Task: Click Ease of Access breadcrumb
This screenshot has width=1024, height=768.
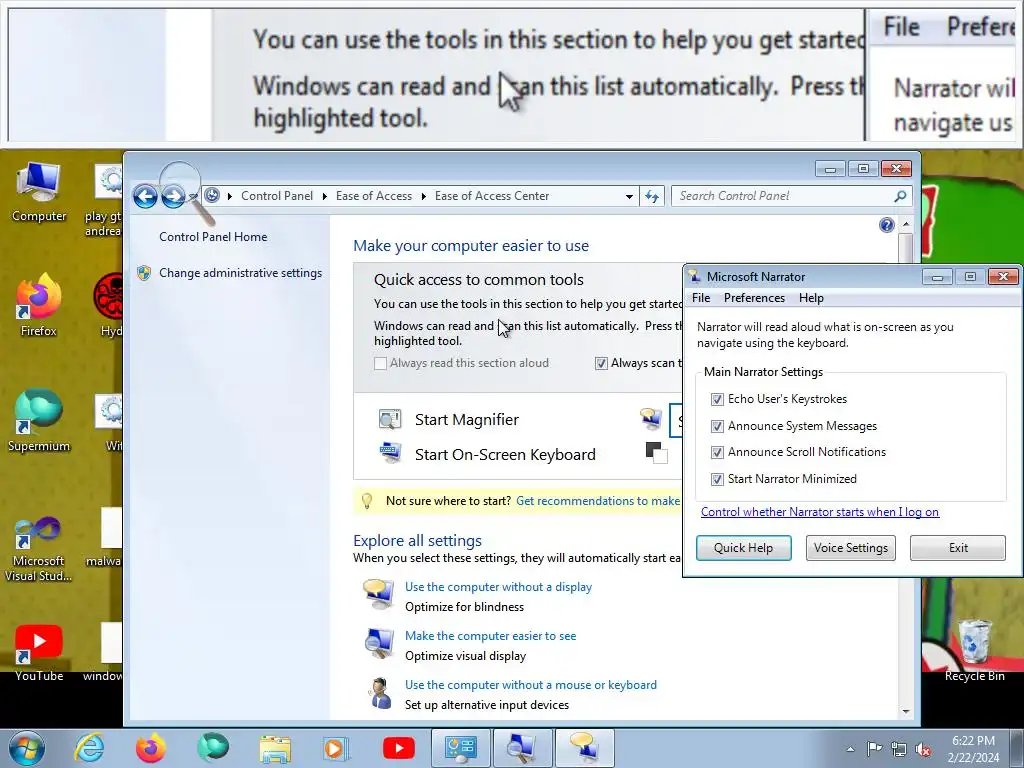Action: (x=374, y=196)
